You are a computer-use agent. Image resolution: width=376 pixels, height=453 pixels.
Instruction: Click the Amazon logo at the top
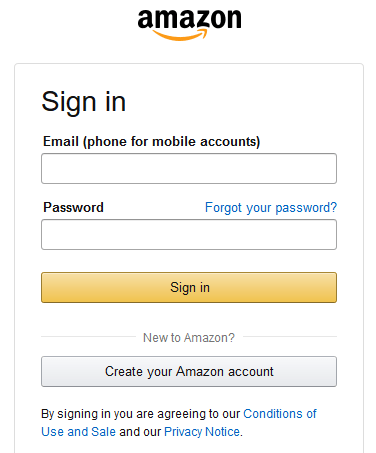pos(189,25)
